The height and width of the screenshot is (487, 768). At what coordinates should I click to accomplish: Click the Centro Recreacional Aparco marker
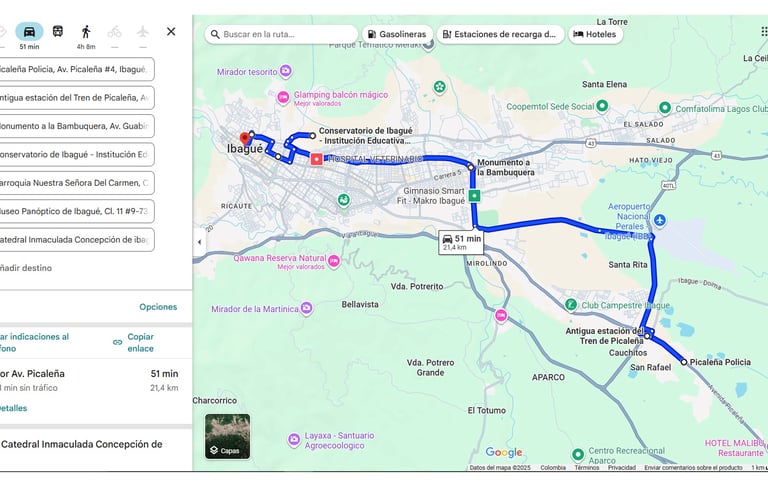click(x=578, y=454)
